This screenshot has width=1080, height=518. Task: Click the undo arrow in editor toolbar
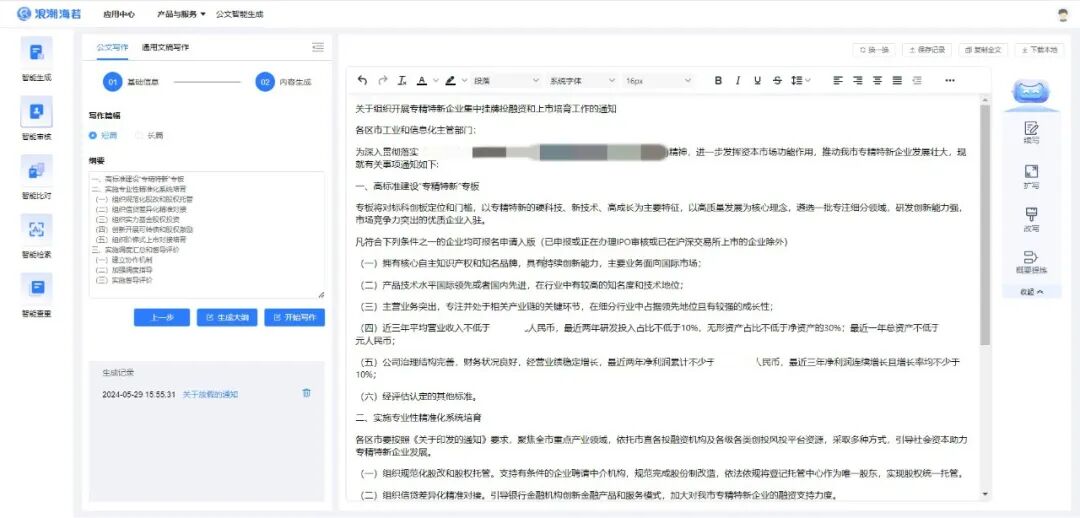(363, 81)
